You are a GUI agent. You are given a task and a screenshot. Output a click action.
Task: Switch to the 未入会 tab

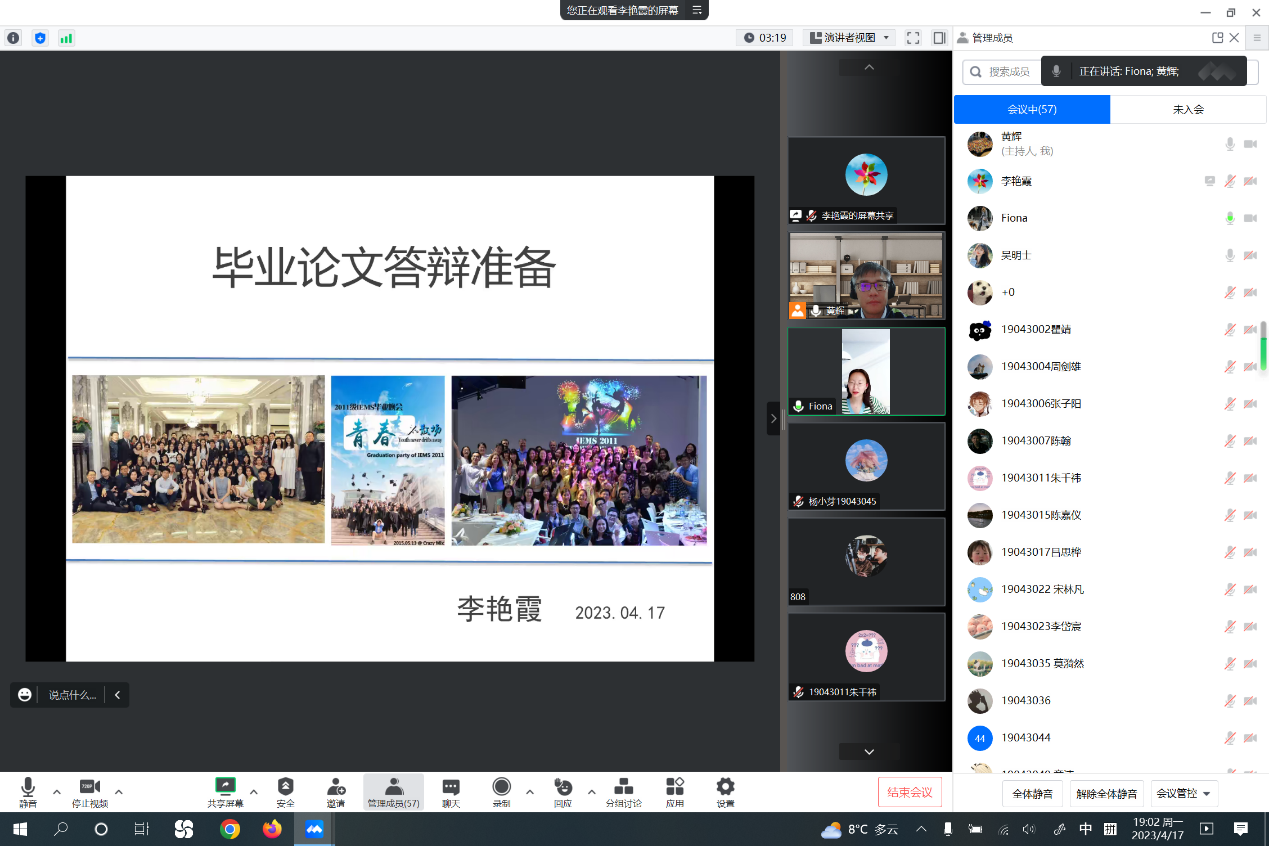click(x=1188, y=109)
